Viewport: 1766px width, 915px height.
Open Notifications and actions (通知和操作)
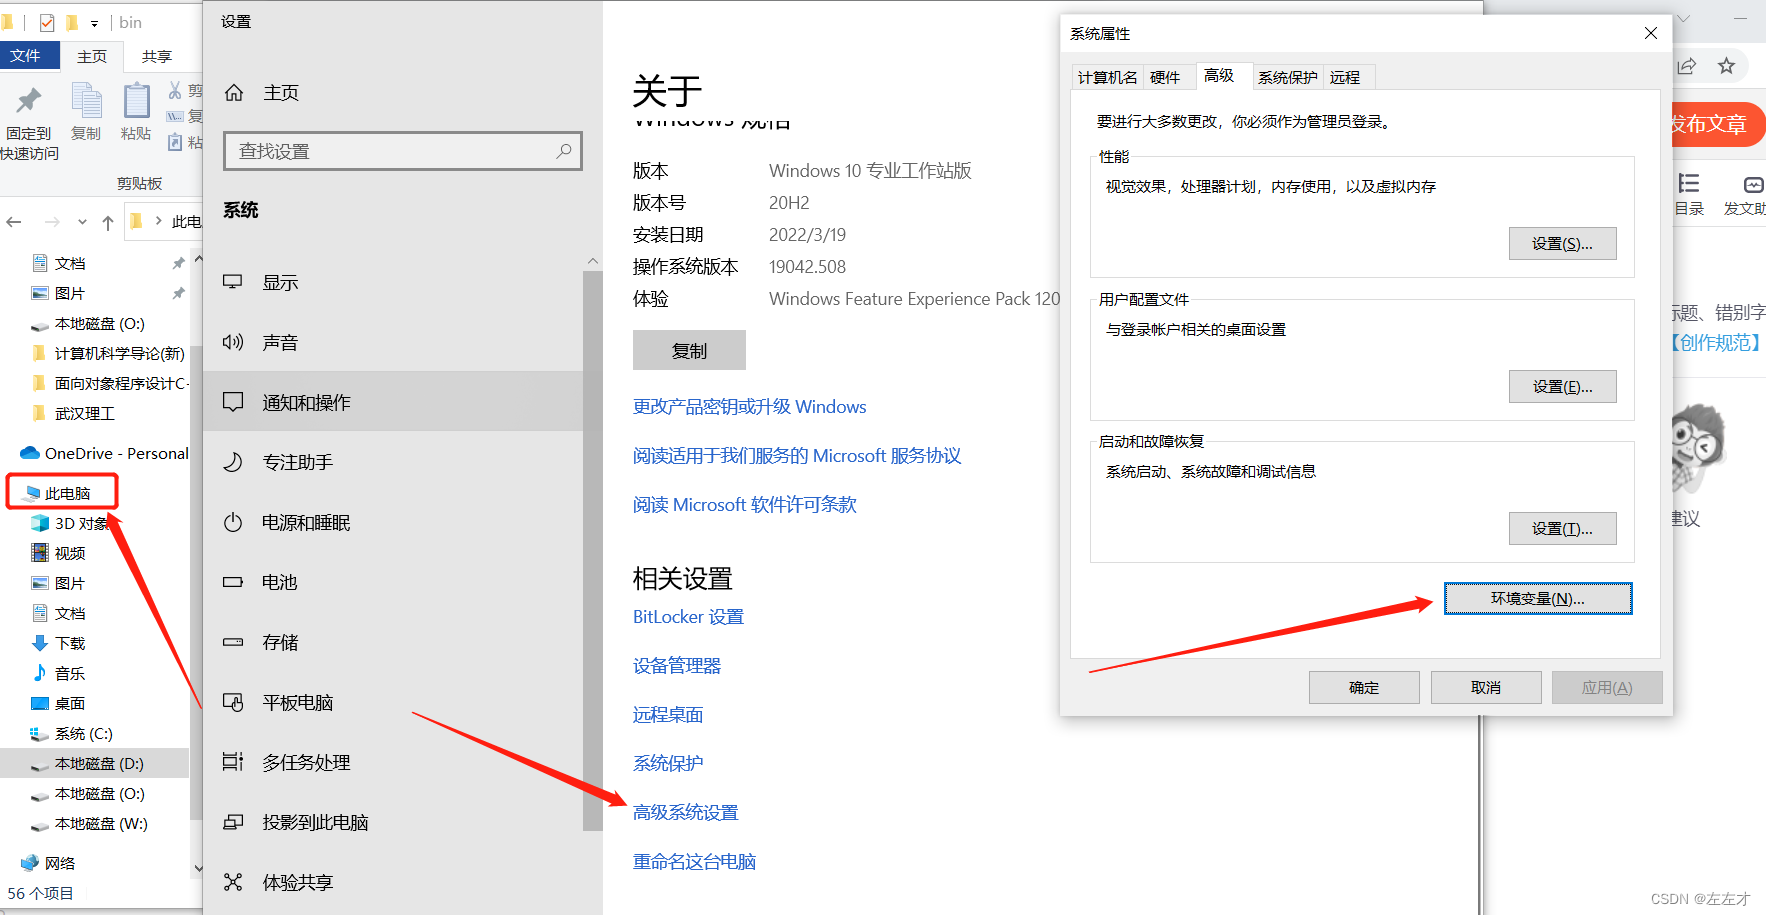(x=393, y=402)
